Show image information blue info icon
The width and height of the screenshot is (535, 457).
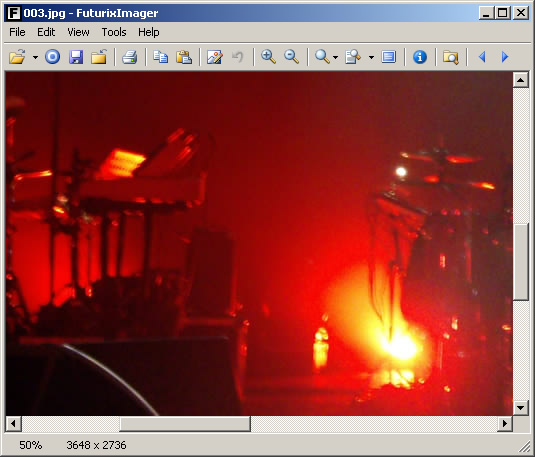click(420, 57)
